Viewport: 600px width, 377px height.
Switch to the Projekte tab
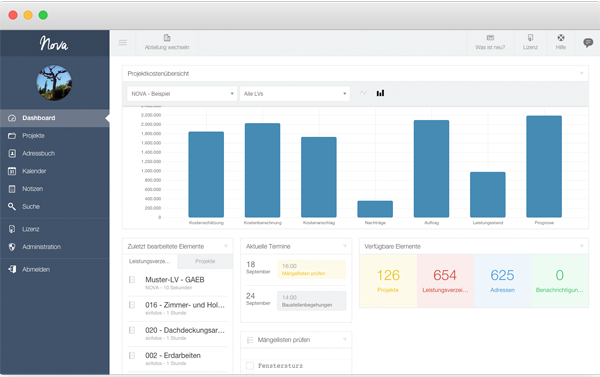coord(205,261)
